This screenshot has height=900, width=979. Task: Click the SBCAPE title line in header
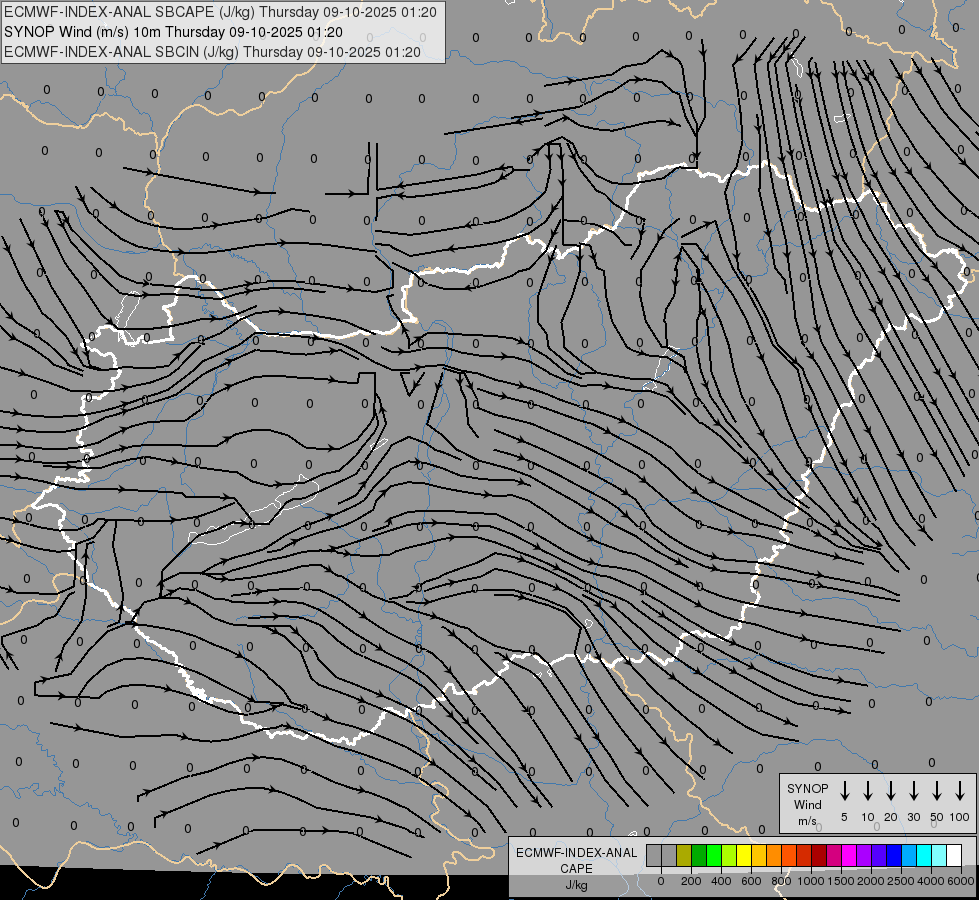point(220,12)
